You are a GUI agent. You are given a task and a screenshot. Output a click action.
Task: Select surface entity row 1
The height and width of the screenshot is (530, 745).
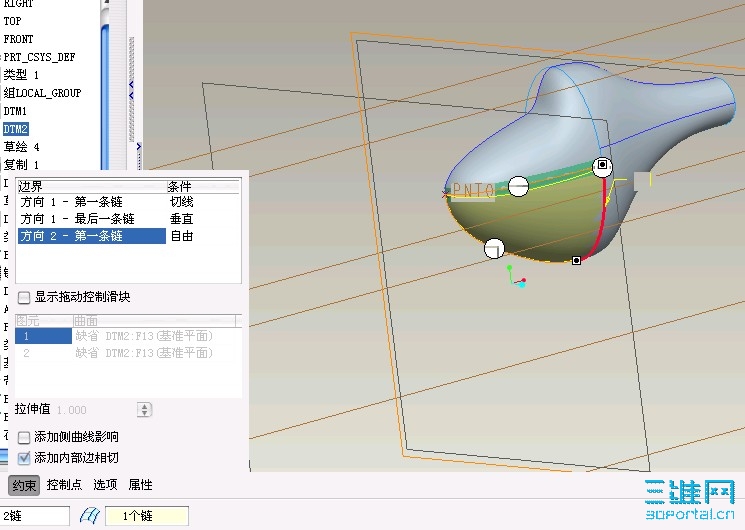[x=127, y=336]
